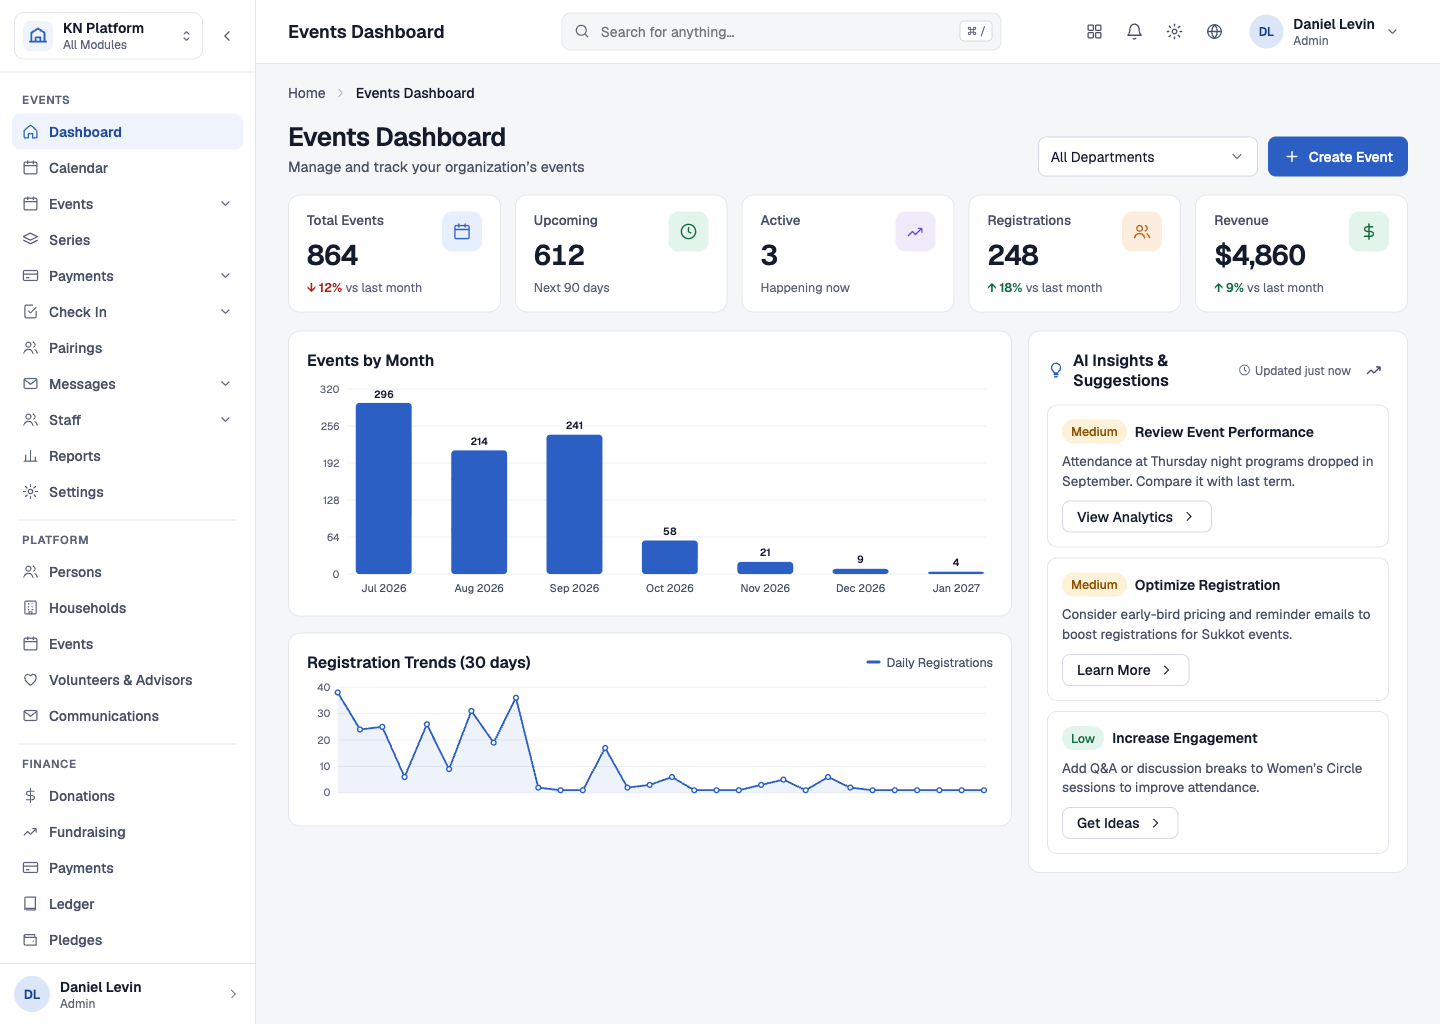Open Daniel Levin user menu in header
This screenshot has width=1440, height=1024.
pos(1325,32)
